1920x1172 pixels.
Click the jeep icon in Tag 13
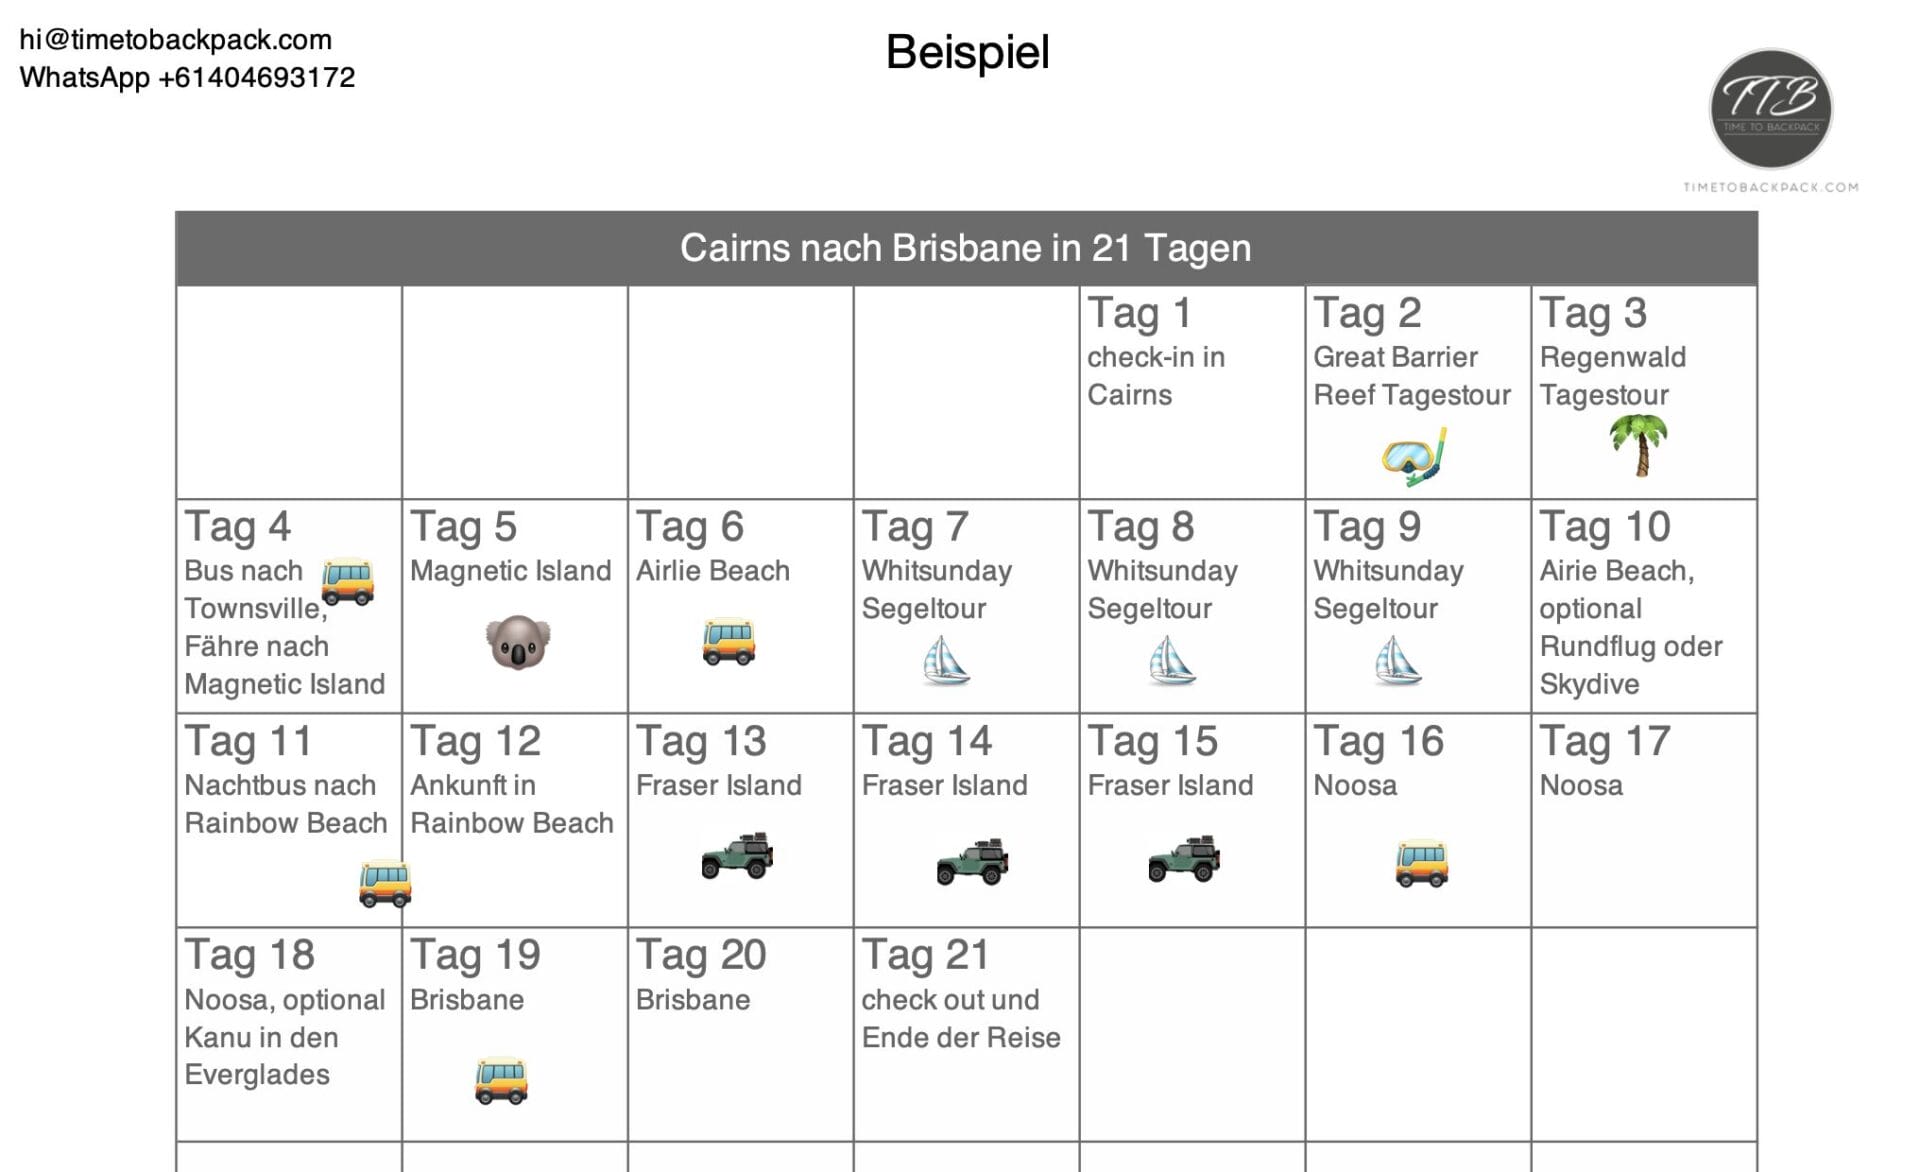(738, 856)
